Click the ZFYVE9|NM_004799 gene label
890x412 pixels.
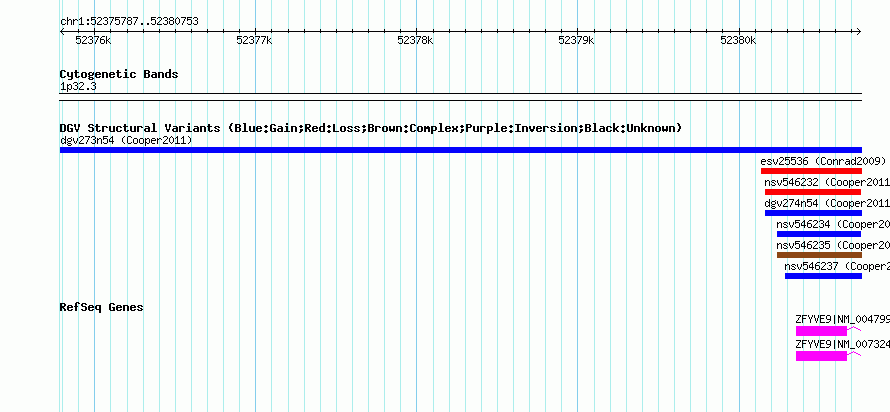(843, 319)
